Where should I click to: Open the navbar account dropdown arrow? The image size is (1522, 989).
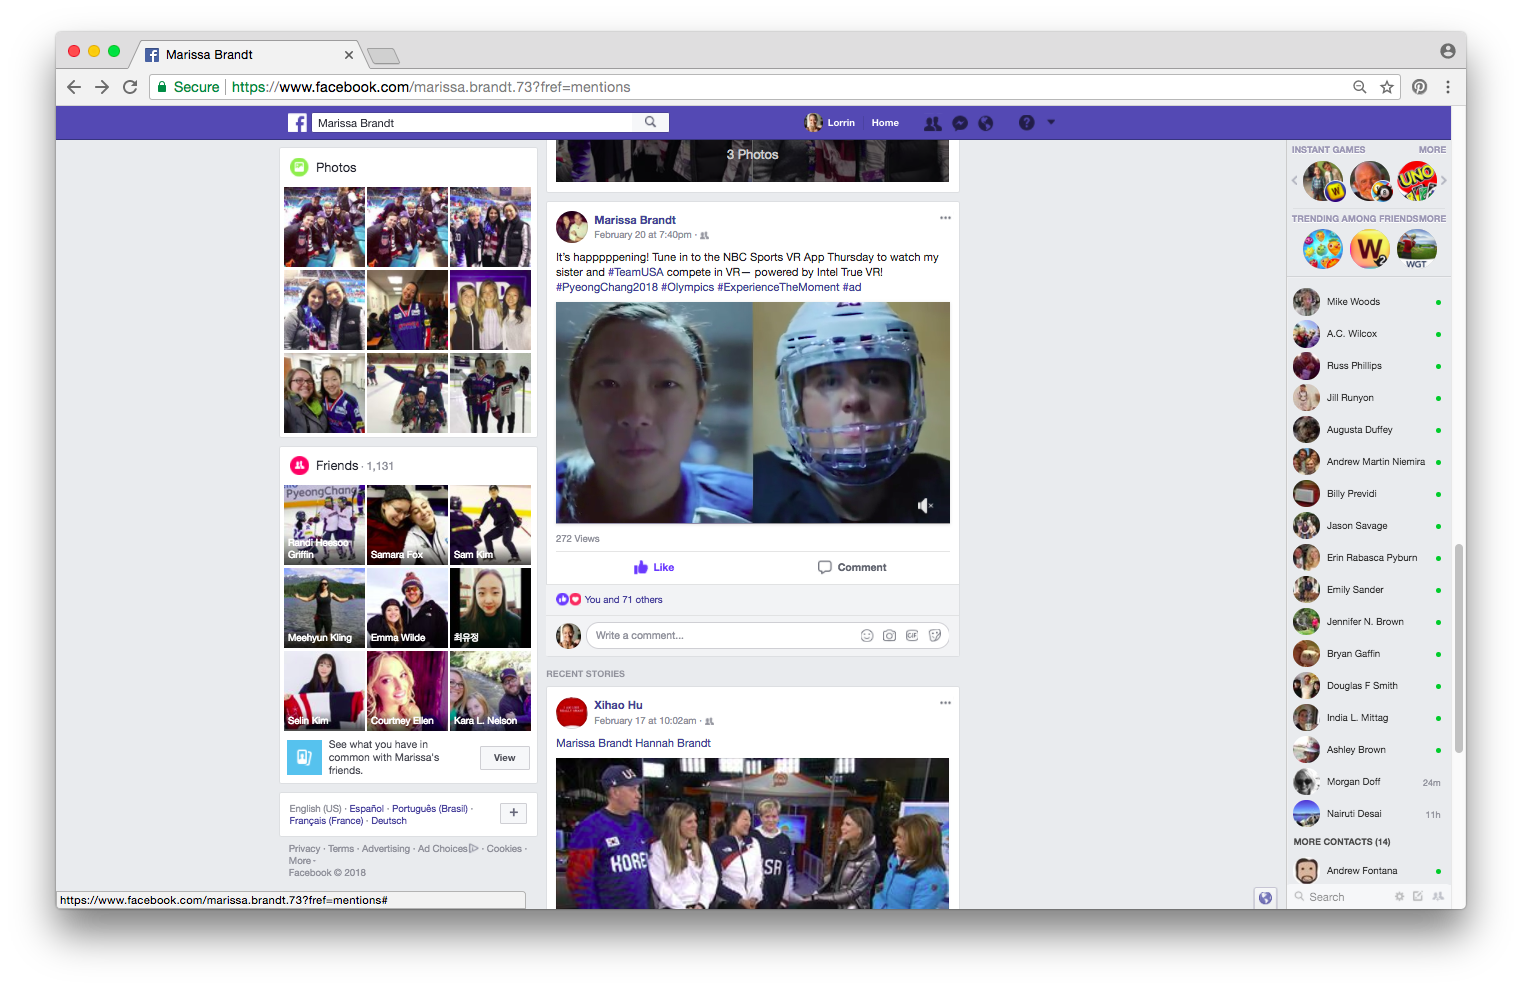coord(1050,122)
